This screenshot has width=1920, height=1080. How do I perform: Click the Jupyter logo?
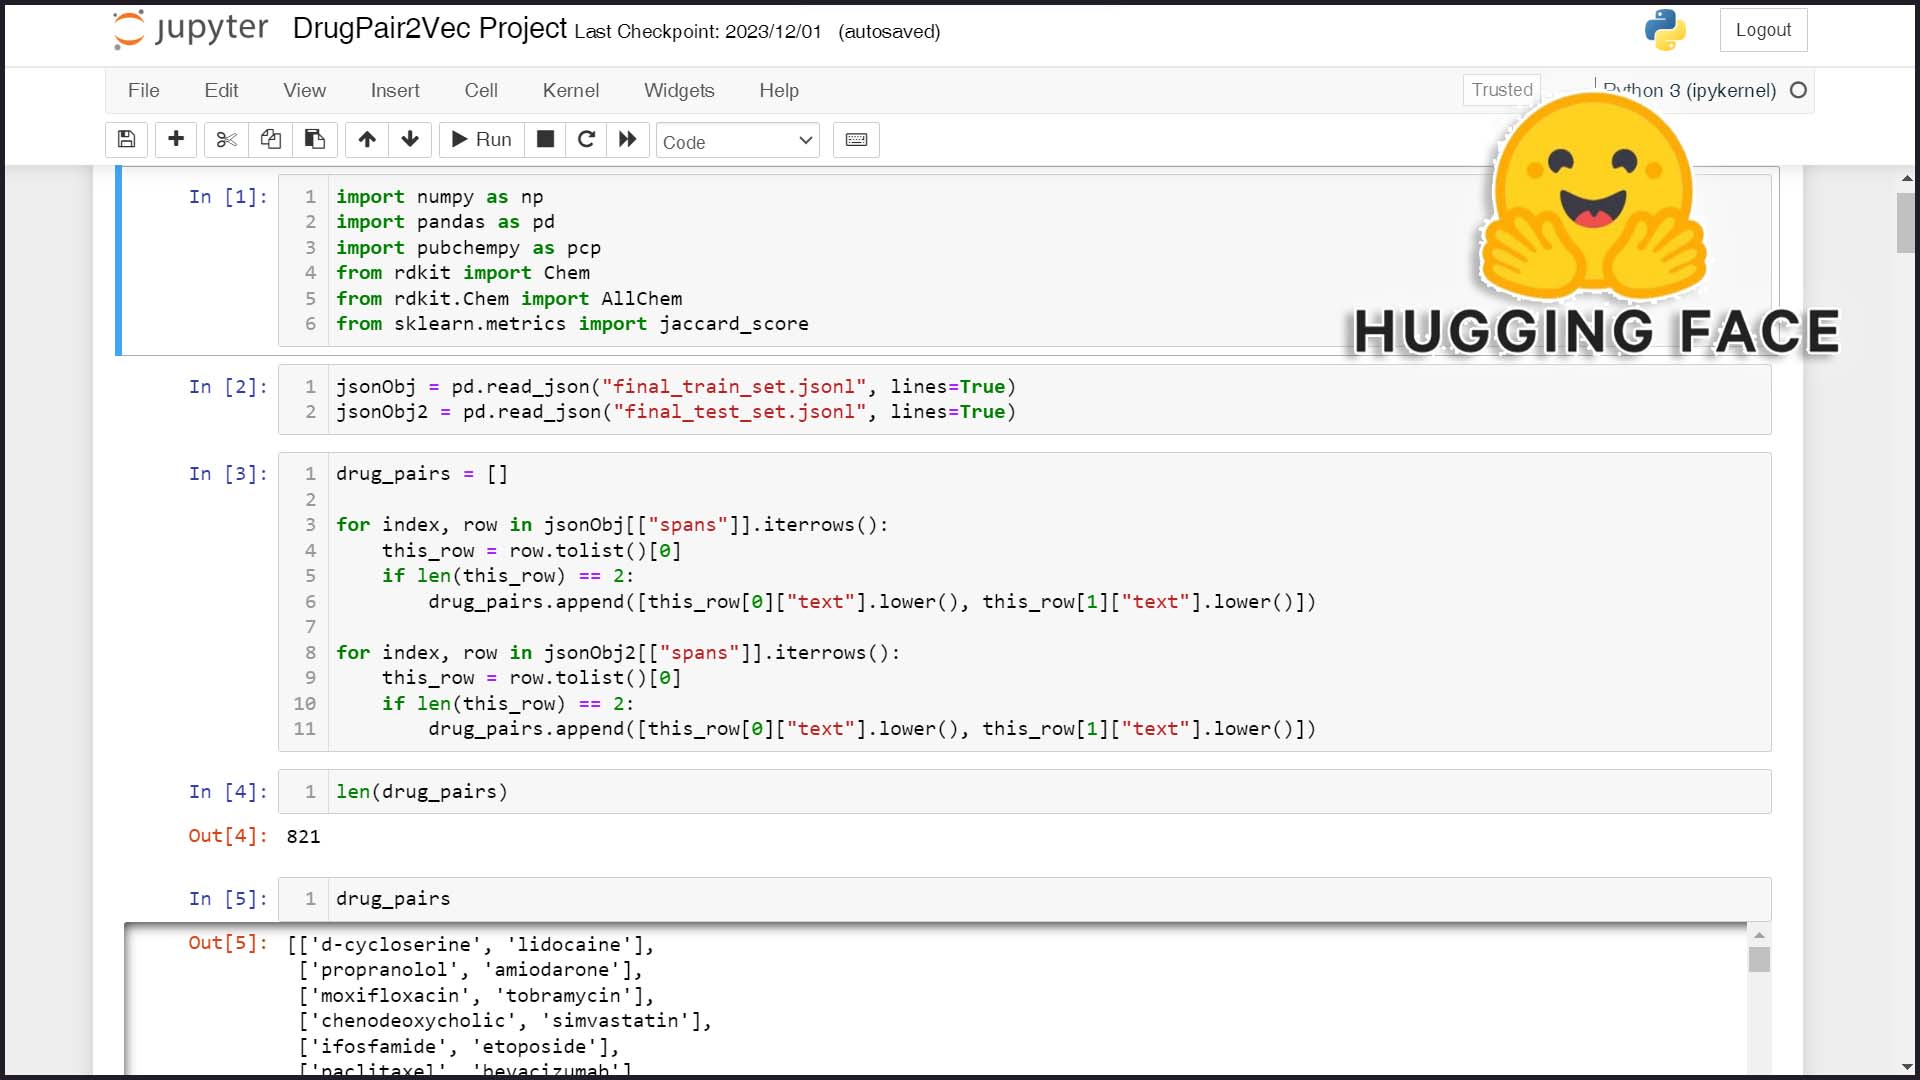pos(191,29)
